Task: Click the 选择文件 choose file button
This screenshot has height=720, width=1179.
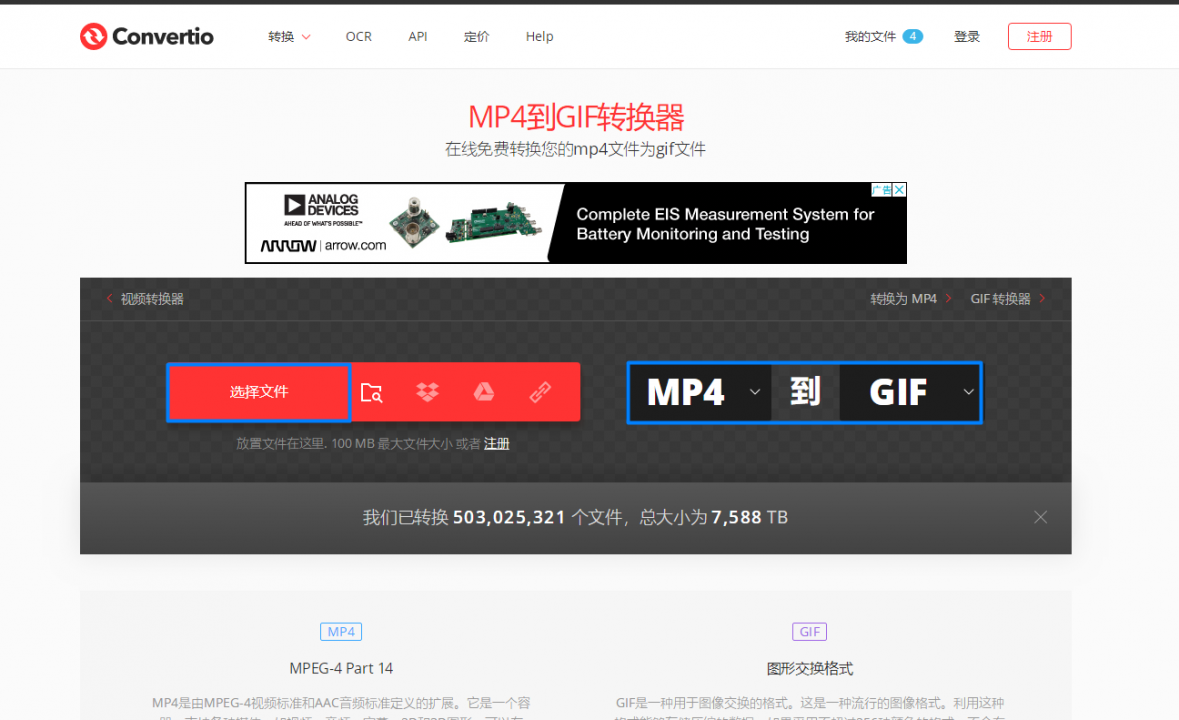Action: pyautogui.click(x=259, y=392)
